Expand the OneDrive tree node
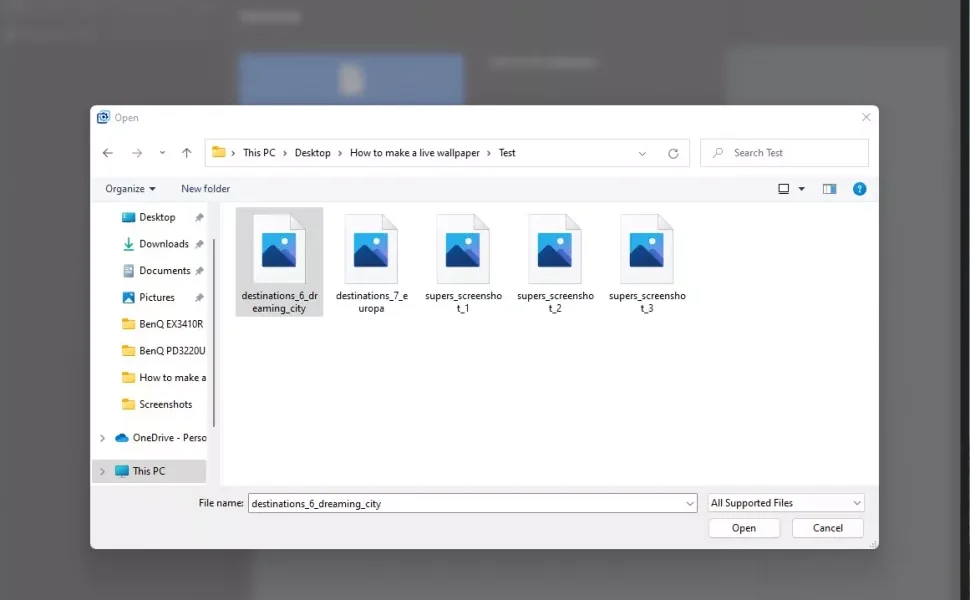970x600 pixels. pyautogui.click(x=102, y=438)
